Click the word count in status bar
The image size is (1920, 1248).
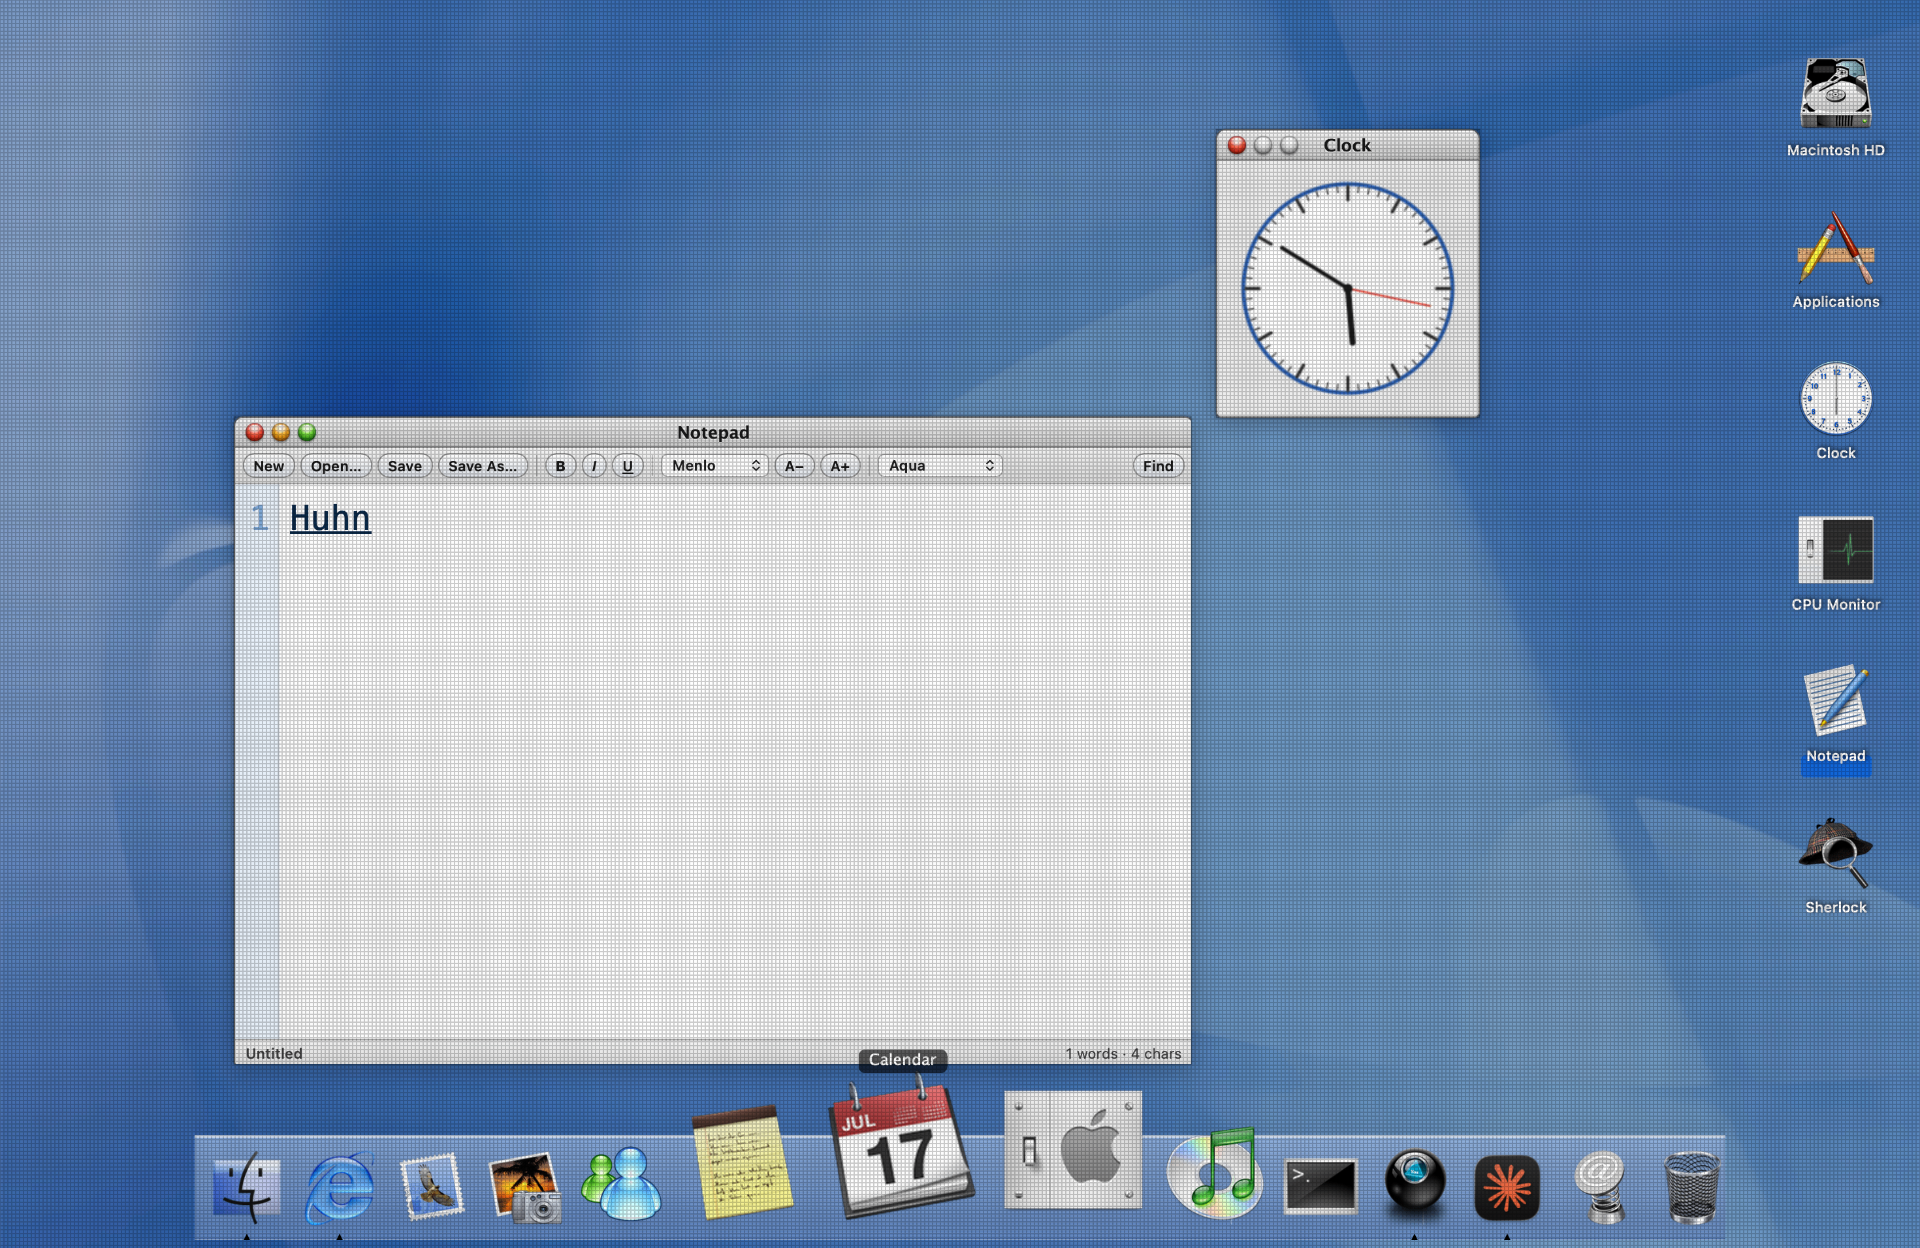click(1123, 1053)
